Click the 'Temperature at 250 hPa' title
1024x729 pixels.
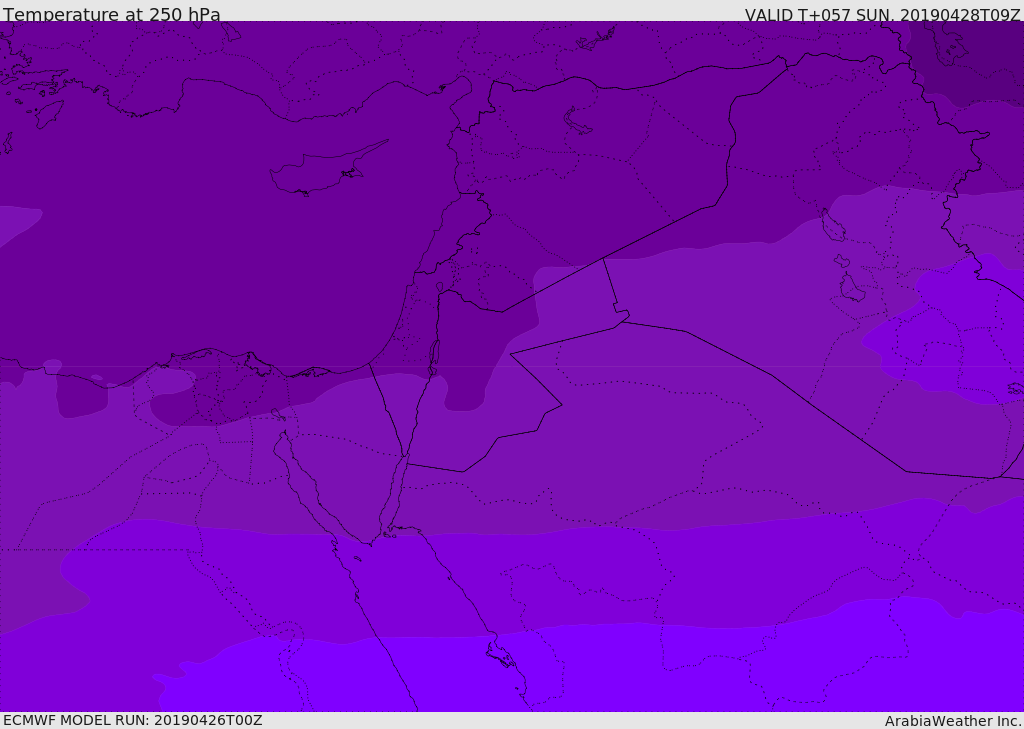[x=112, y=14]
